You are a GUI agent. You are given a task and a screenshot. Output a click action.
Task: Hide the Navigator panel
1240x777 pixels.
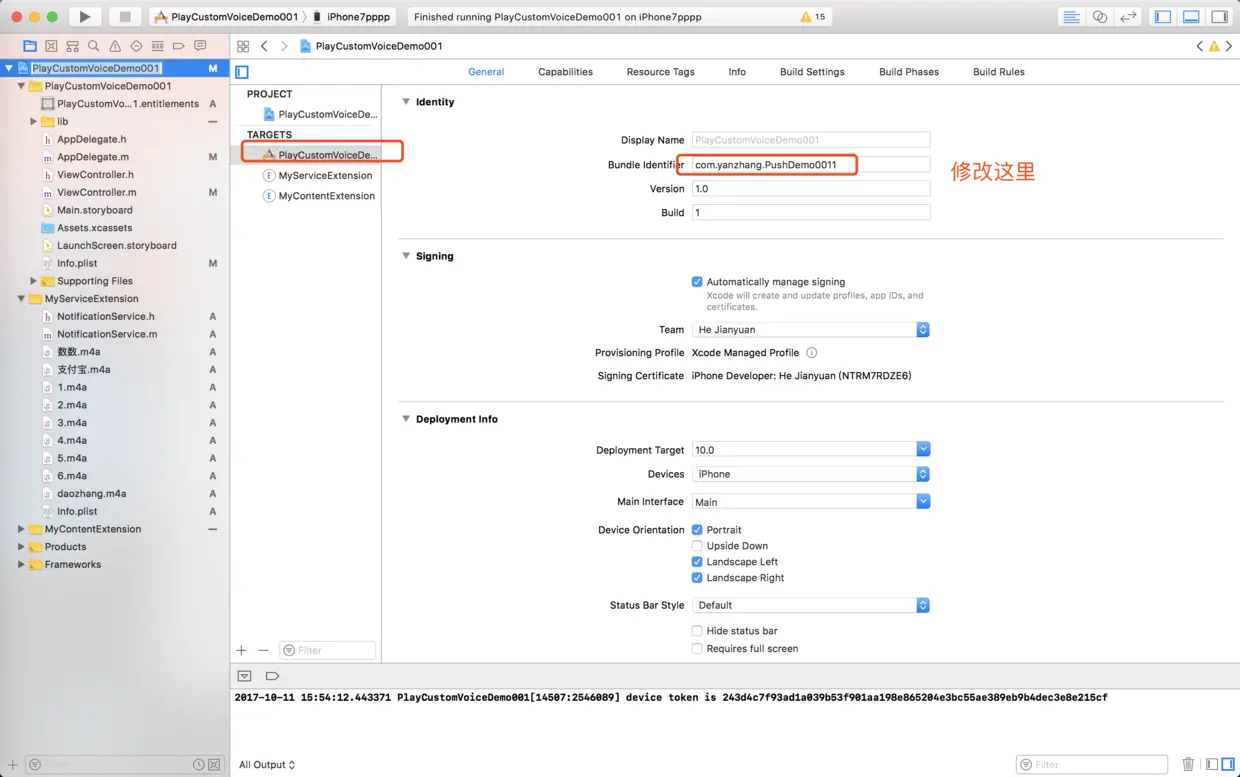point(1162,17)
